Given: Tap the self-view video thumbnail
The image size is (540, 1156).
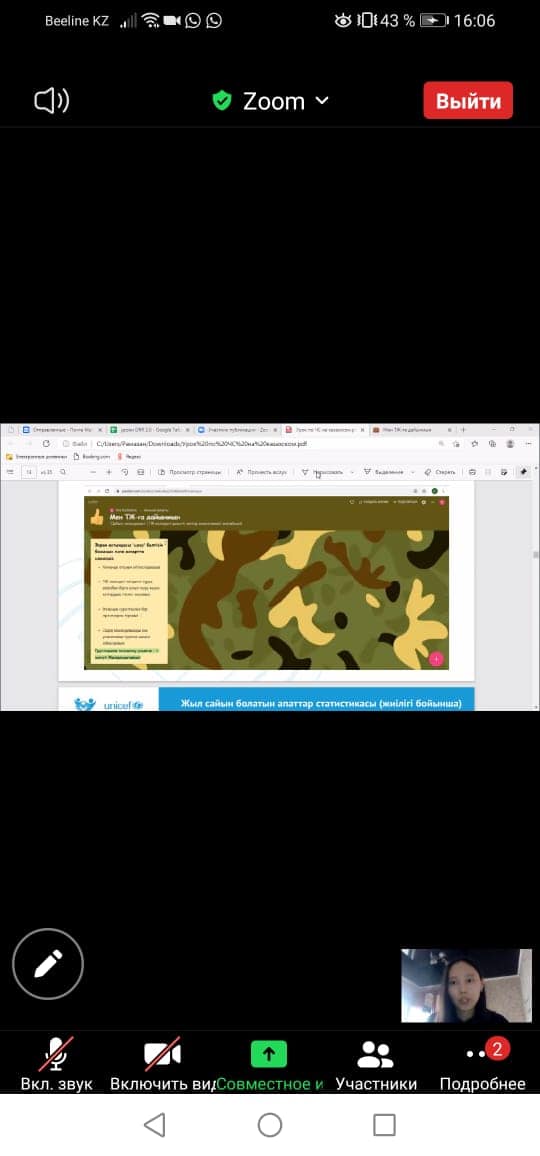Looking at the screenshot, I should pyautogui.click(x=466, y=986).
